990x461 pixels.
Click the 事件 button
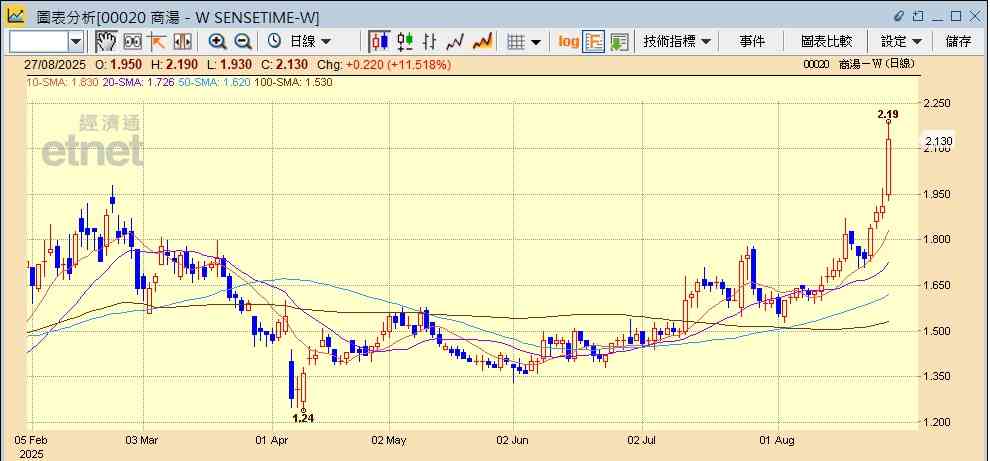tap(752, 42)
